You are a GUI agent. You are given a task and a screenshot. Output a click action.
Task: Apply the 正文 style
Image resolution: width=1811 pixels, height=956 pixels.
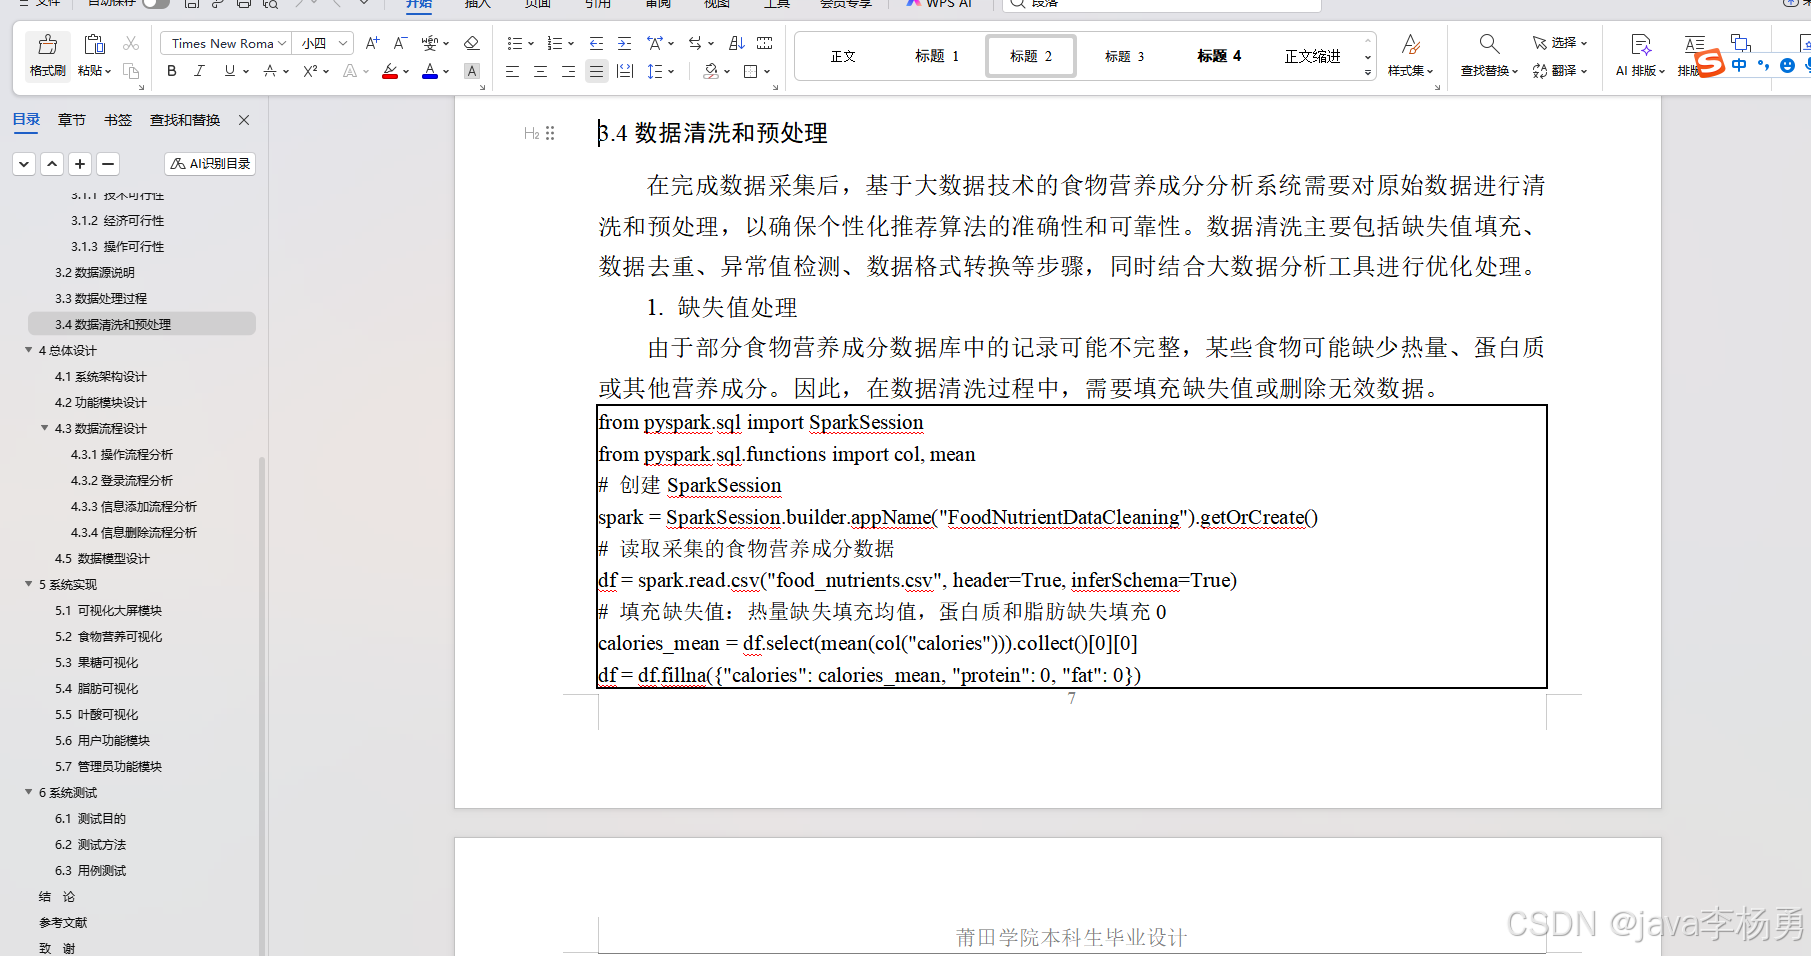843,56
